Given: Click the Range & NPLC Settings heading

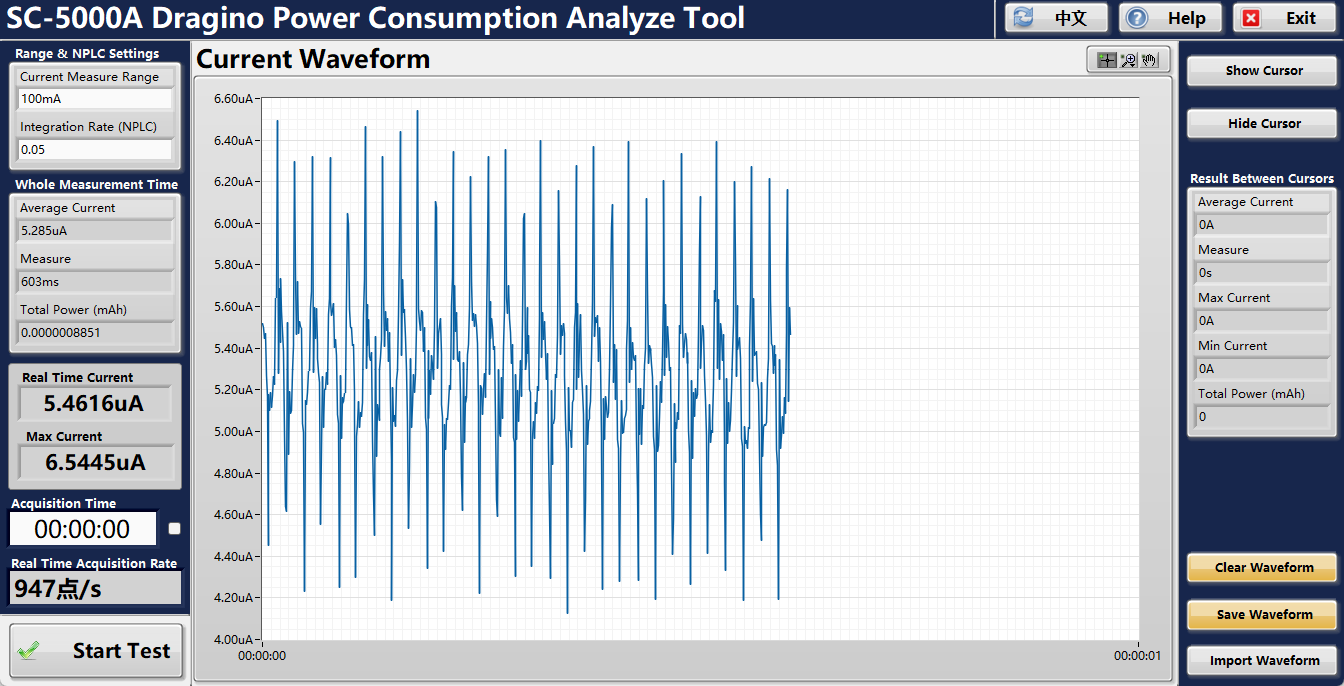Looking at the screenshot, I should 87,54.
